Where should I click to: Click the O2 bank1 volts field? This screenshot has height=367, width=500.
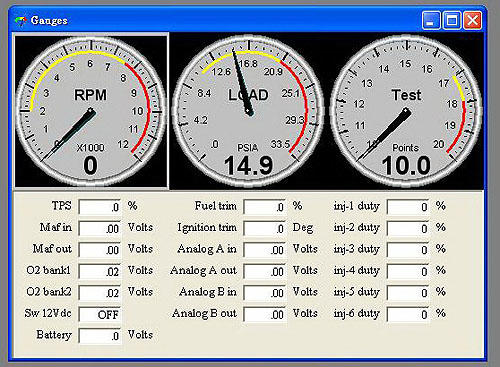[100, 271]
